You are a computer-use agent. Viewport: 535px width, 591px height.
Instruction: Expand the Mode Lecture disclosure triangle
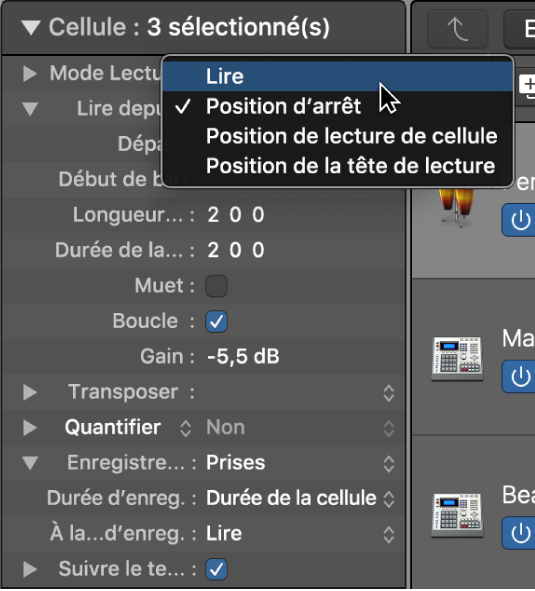[x=30, y=73]
